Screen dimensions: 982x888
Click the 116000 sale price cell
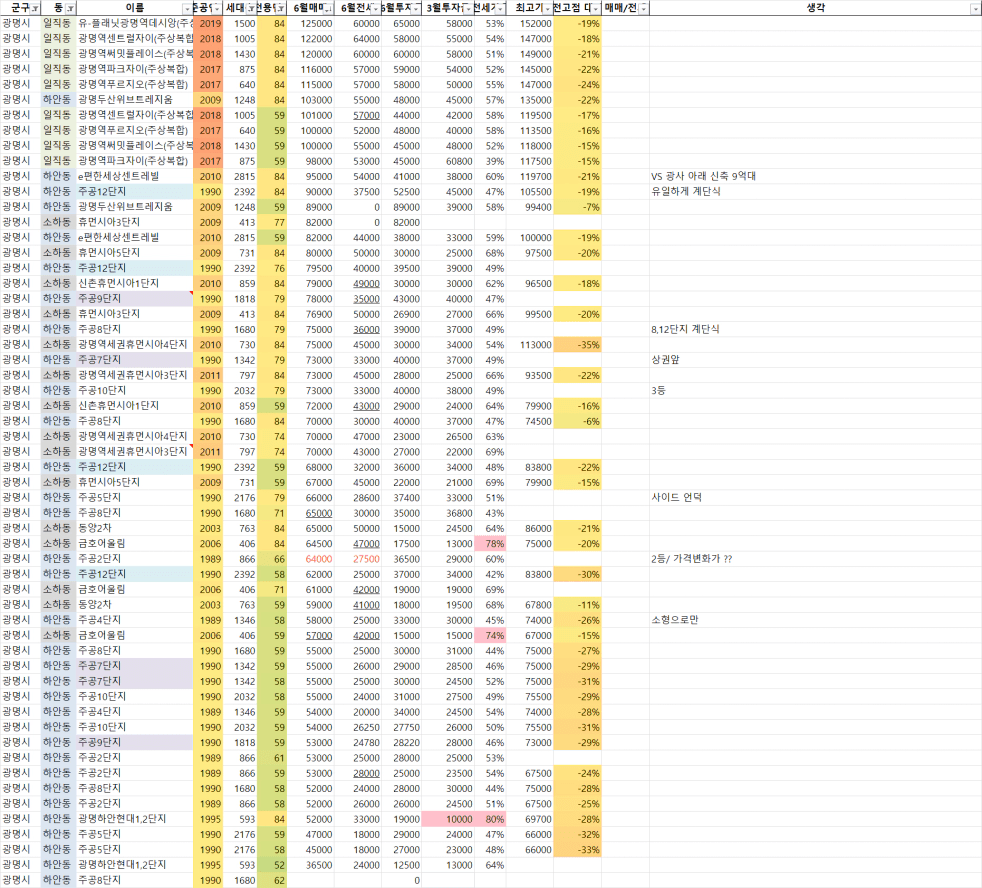tap(311, 70)
